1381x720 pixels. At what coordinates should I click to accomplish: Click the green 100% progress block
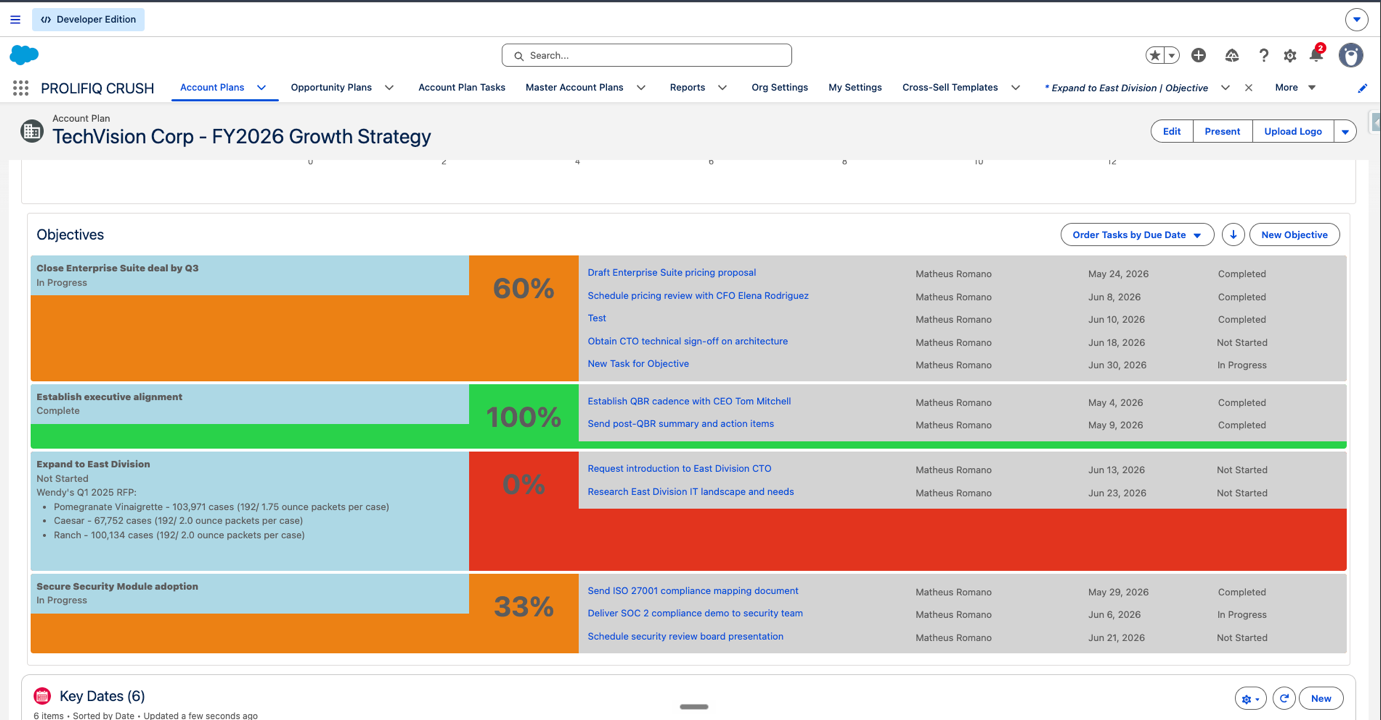[x=523, y=417]
